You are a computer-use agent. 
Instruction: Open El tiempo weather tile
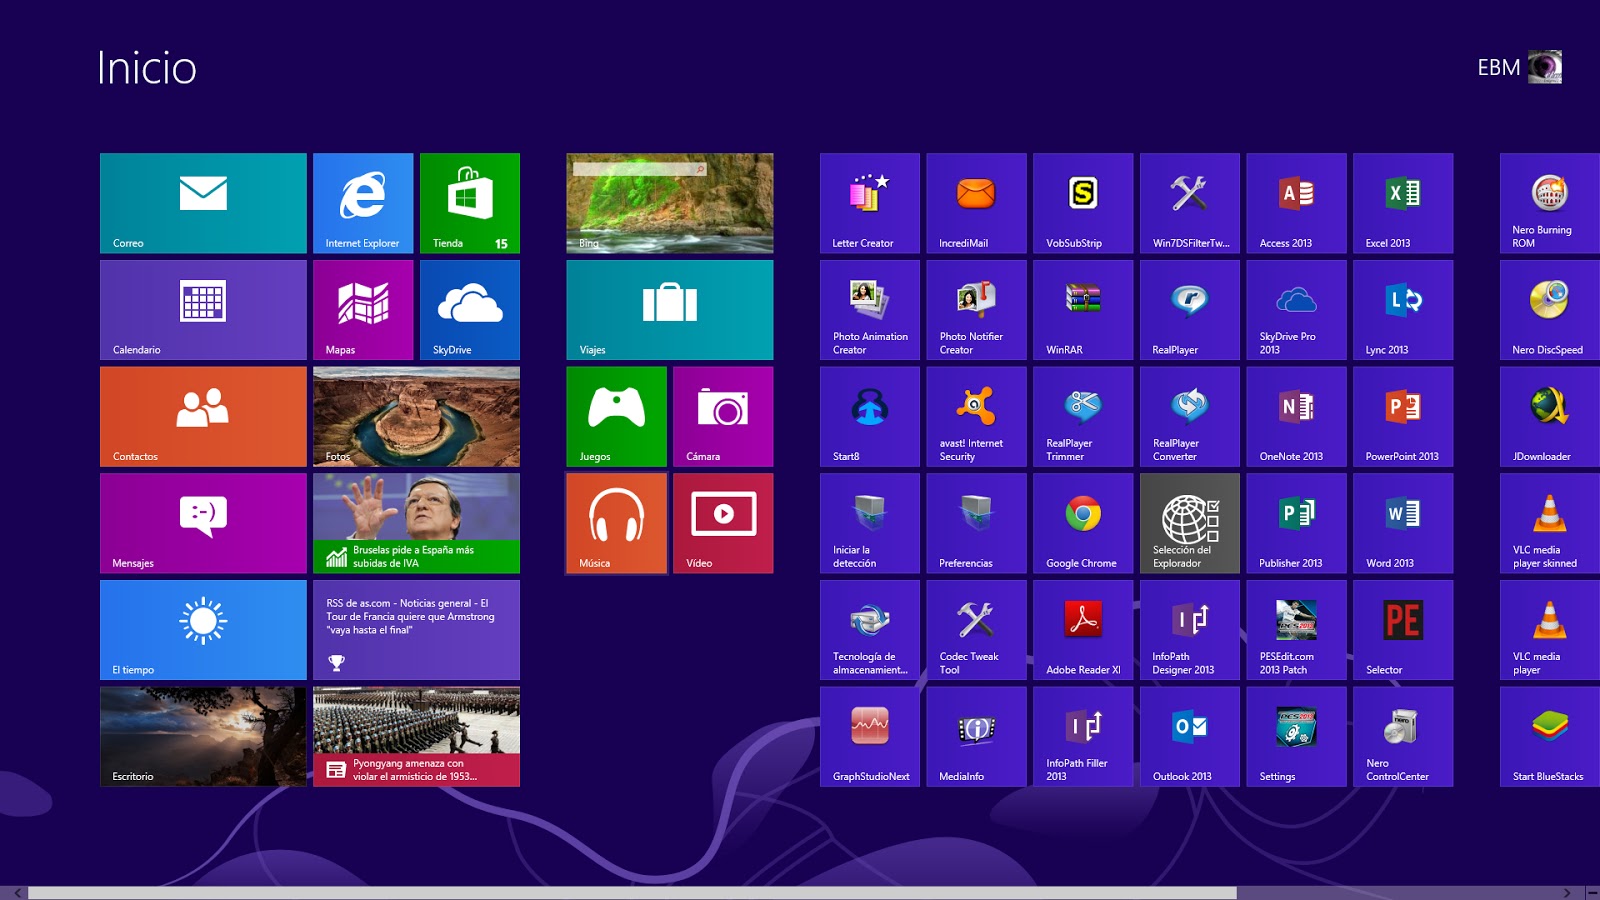(x=203, y=630)
